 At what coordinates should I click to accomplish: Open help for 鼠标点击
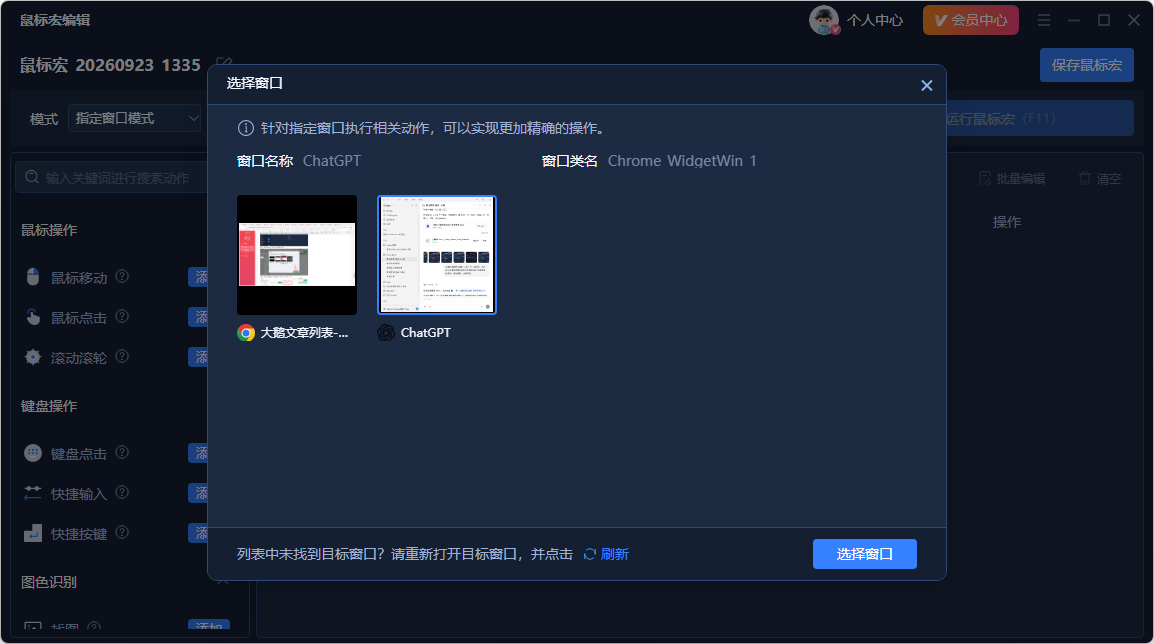[x=122, y=316]
